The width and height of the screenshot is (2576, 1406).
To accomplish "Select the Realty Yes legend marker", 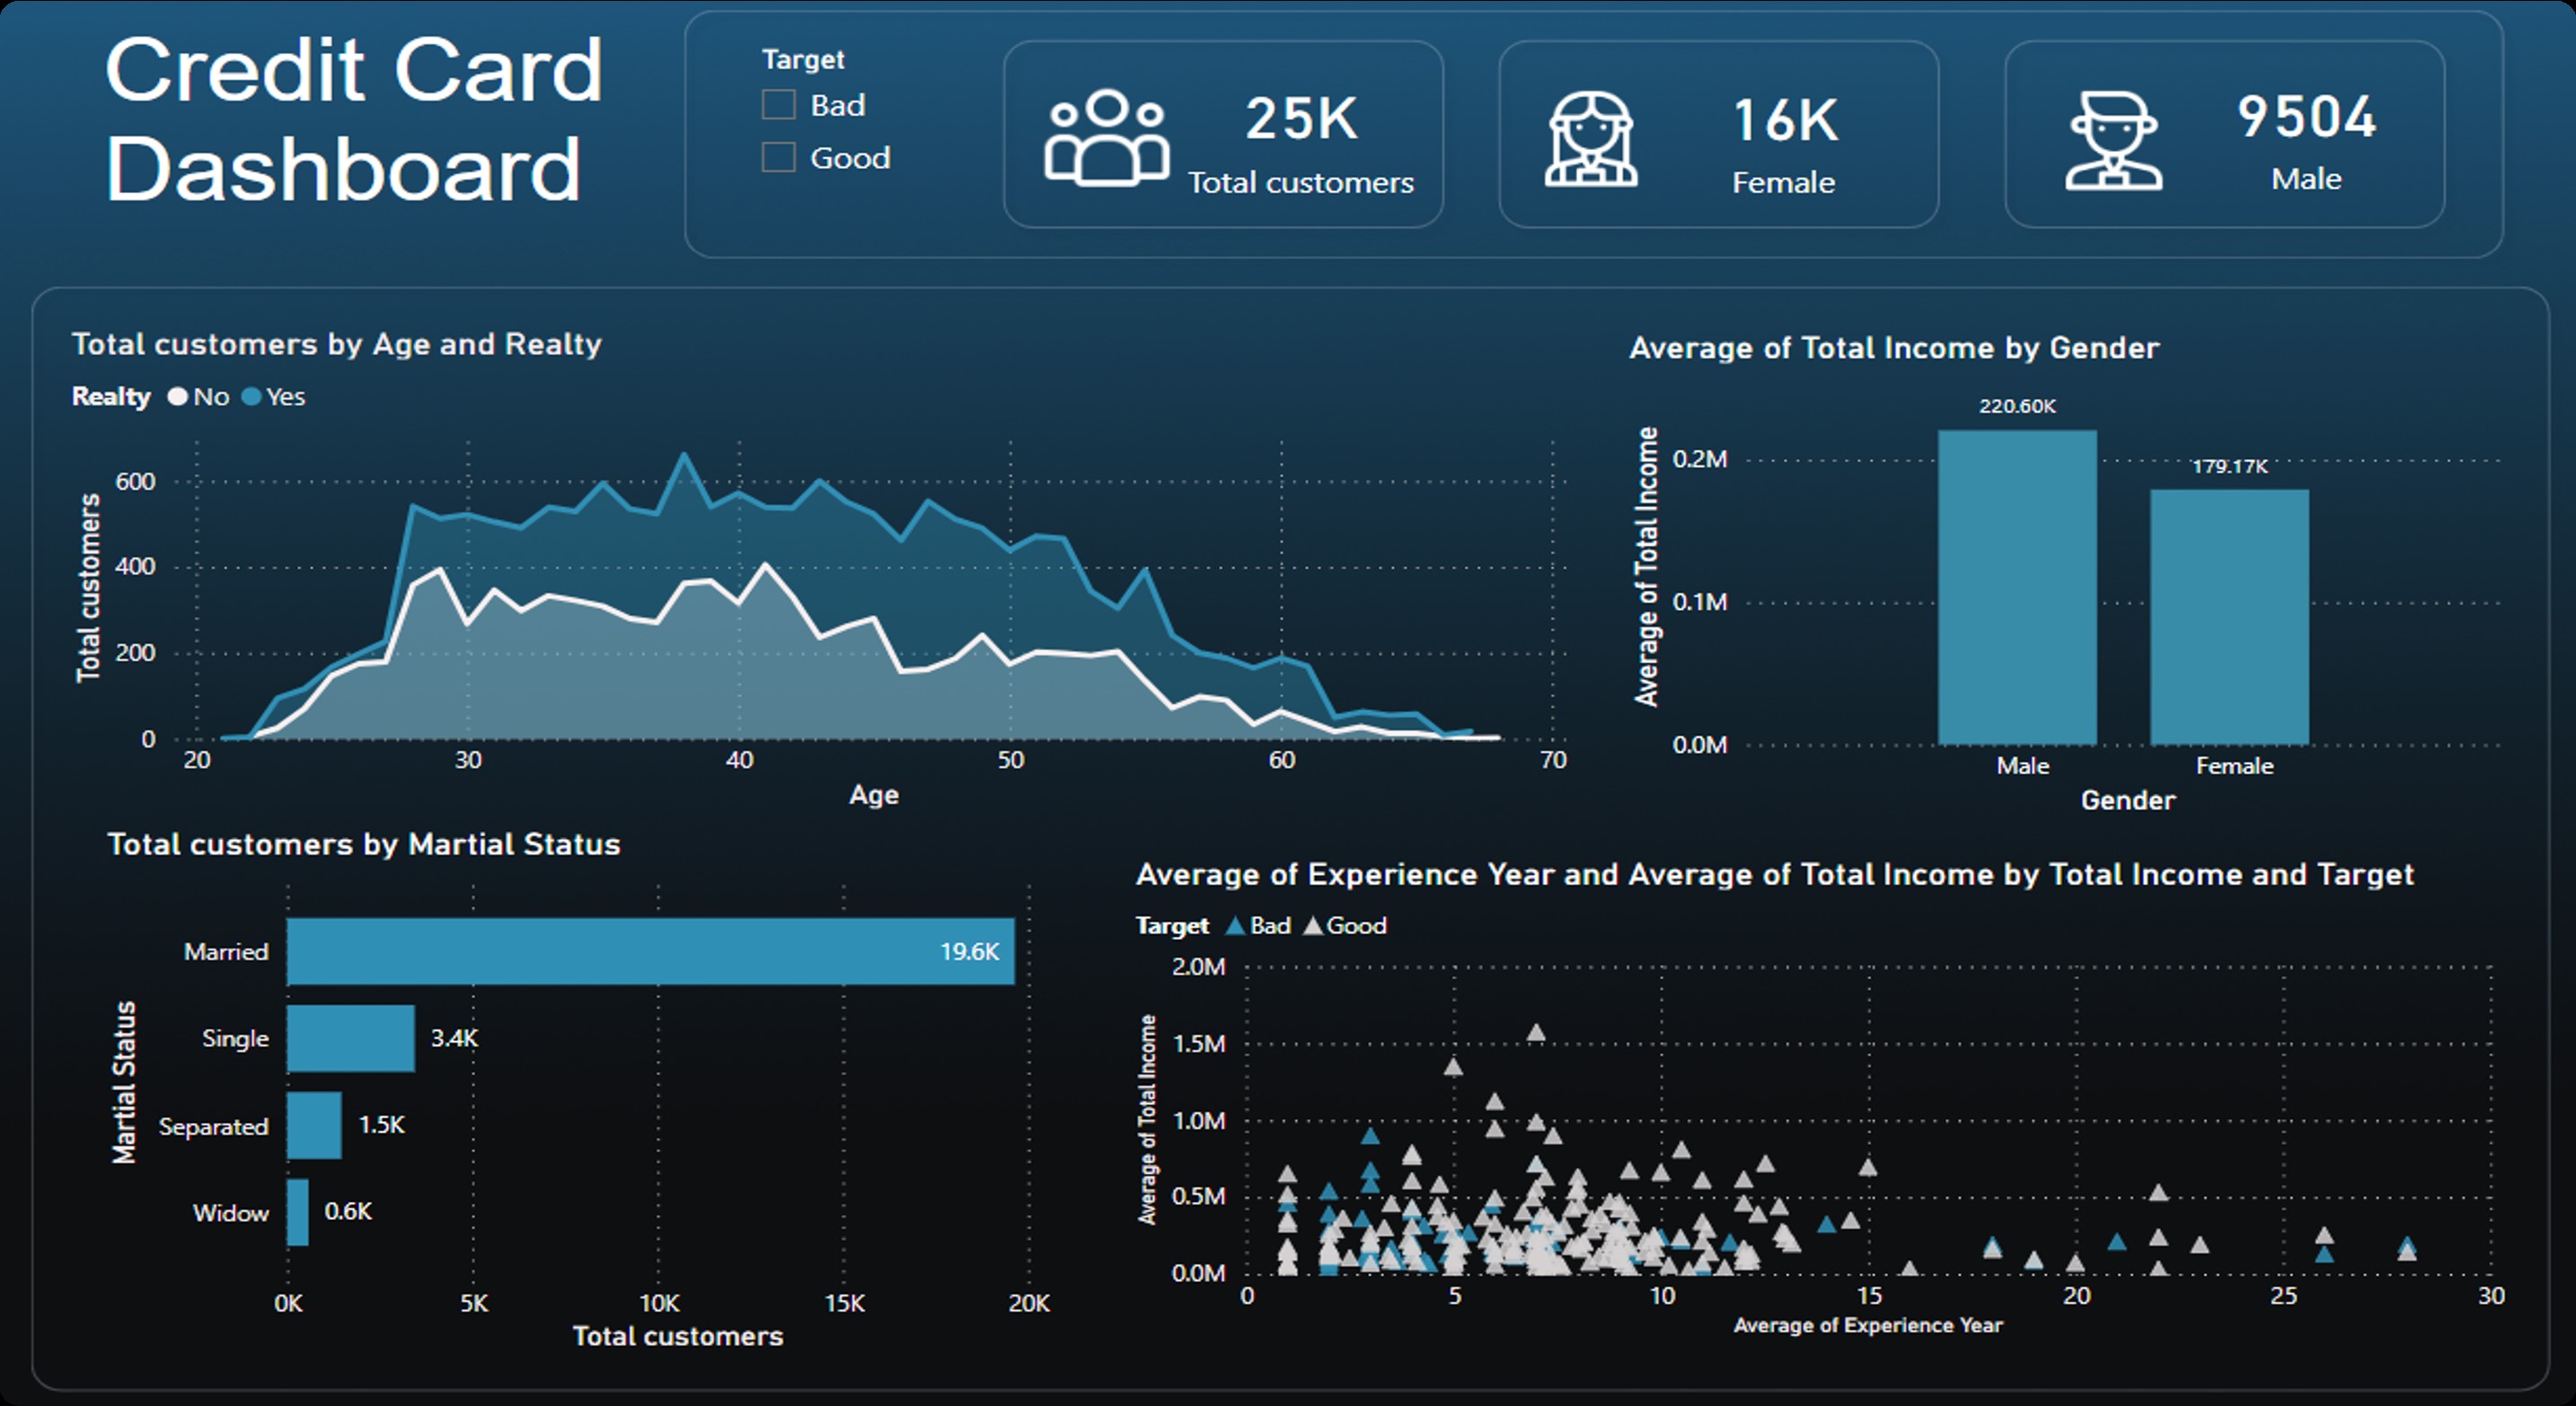I will [x=251, y=397].
